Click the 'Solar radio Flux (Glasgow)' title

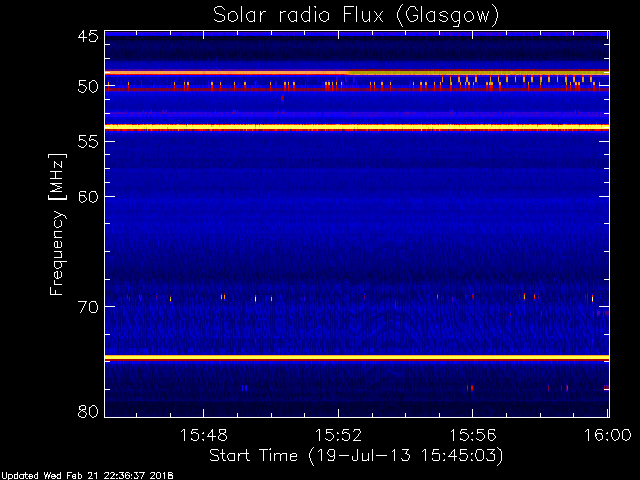click(356, 16)
